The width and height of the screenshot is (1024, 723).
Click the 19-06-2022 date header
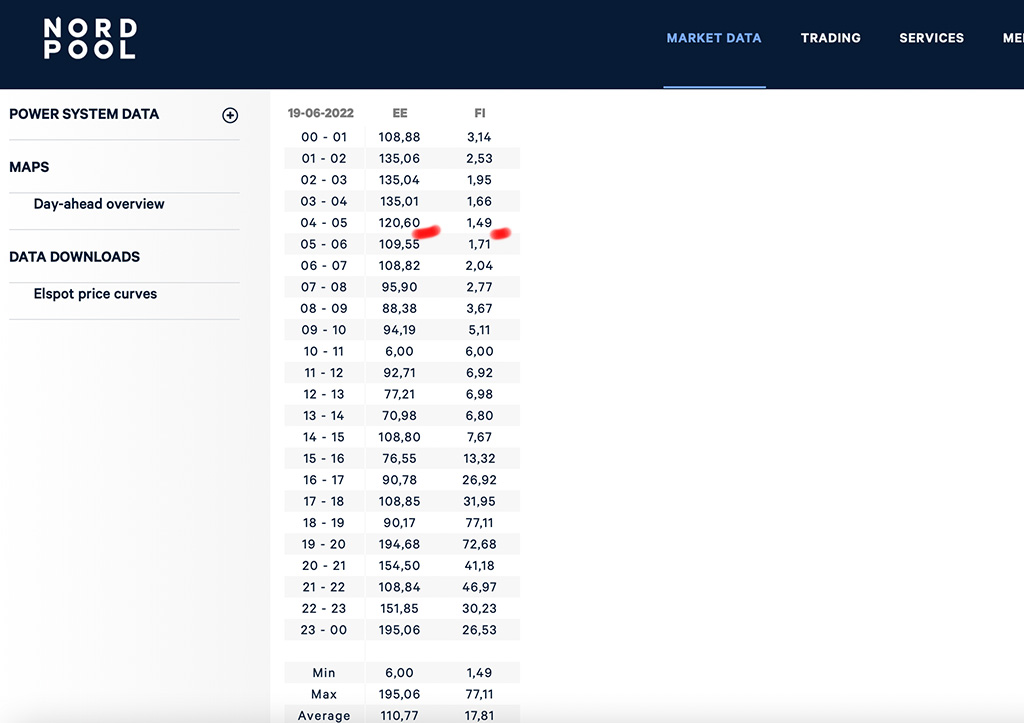(x=321, y=114)
